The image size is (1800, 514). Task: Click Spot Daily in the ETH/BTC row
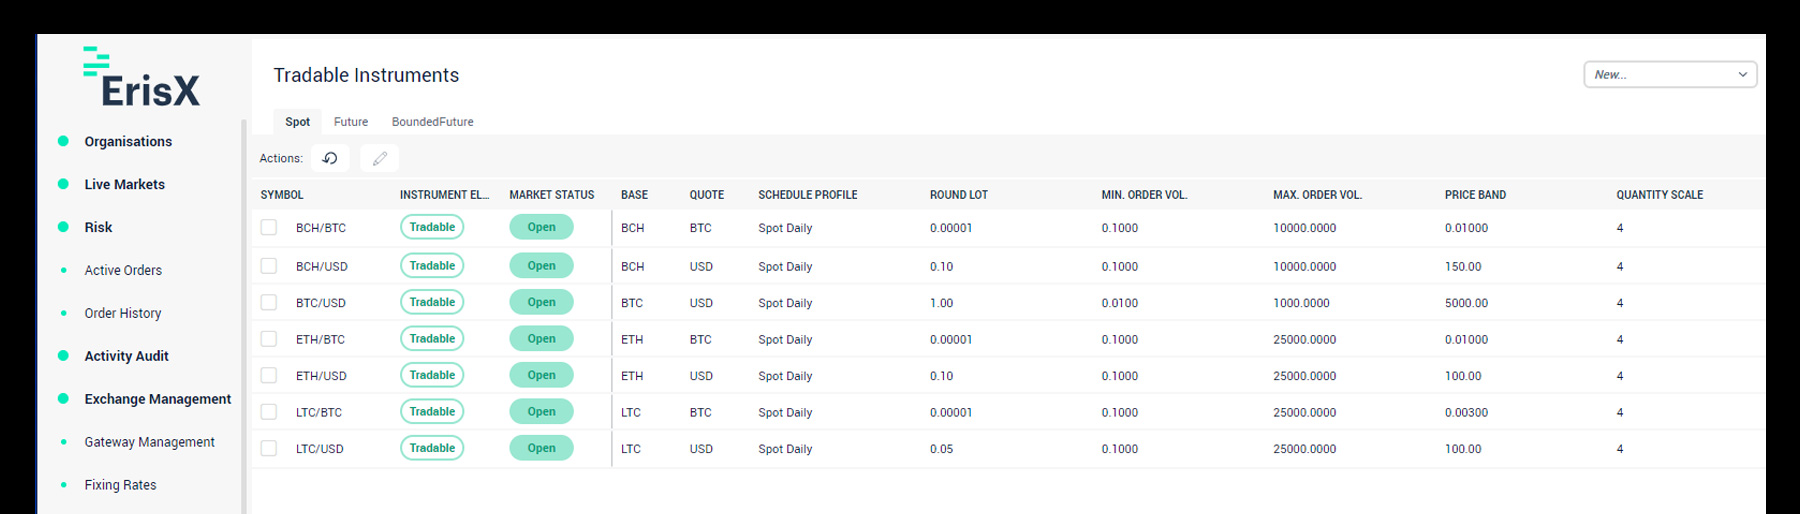785,340
